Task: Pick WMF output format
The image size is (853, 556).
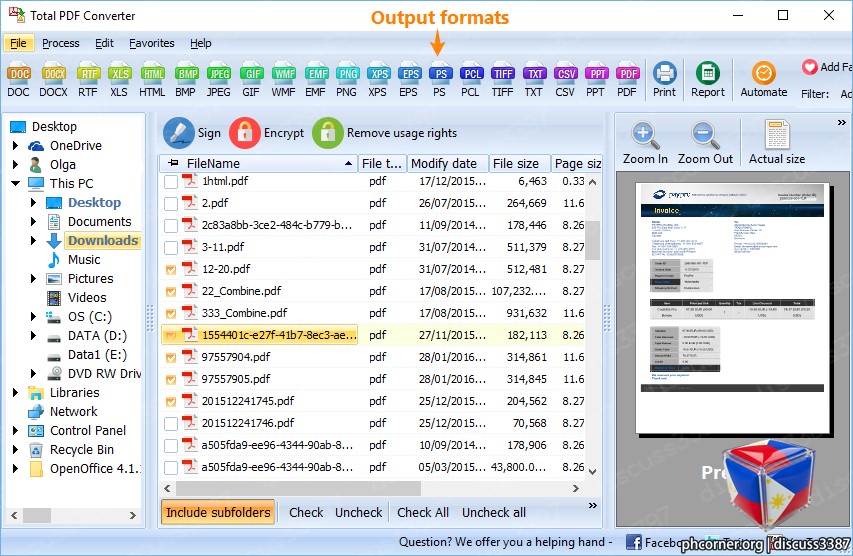Action: pos(283,80)
